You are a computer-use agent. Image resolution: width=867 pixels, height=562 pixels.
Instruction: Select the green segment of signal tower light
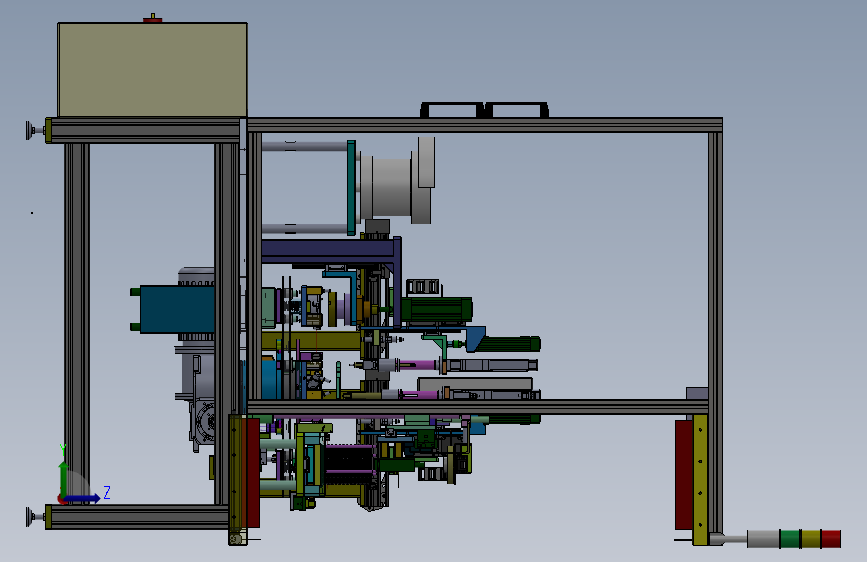click(x=790, y=539)
